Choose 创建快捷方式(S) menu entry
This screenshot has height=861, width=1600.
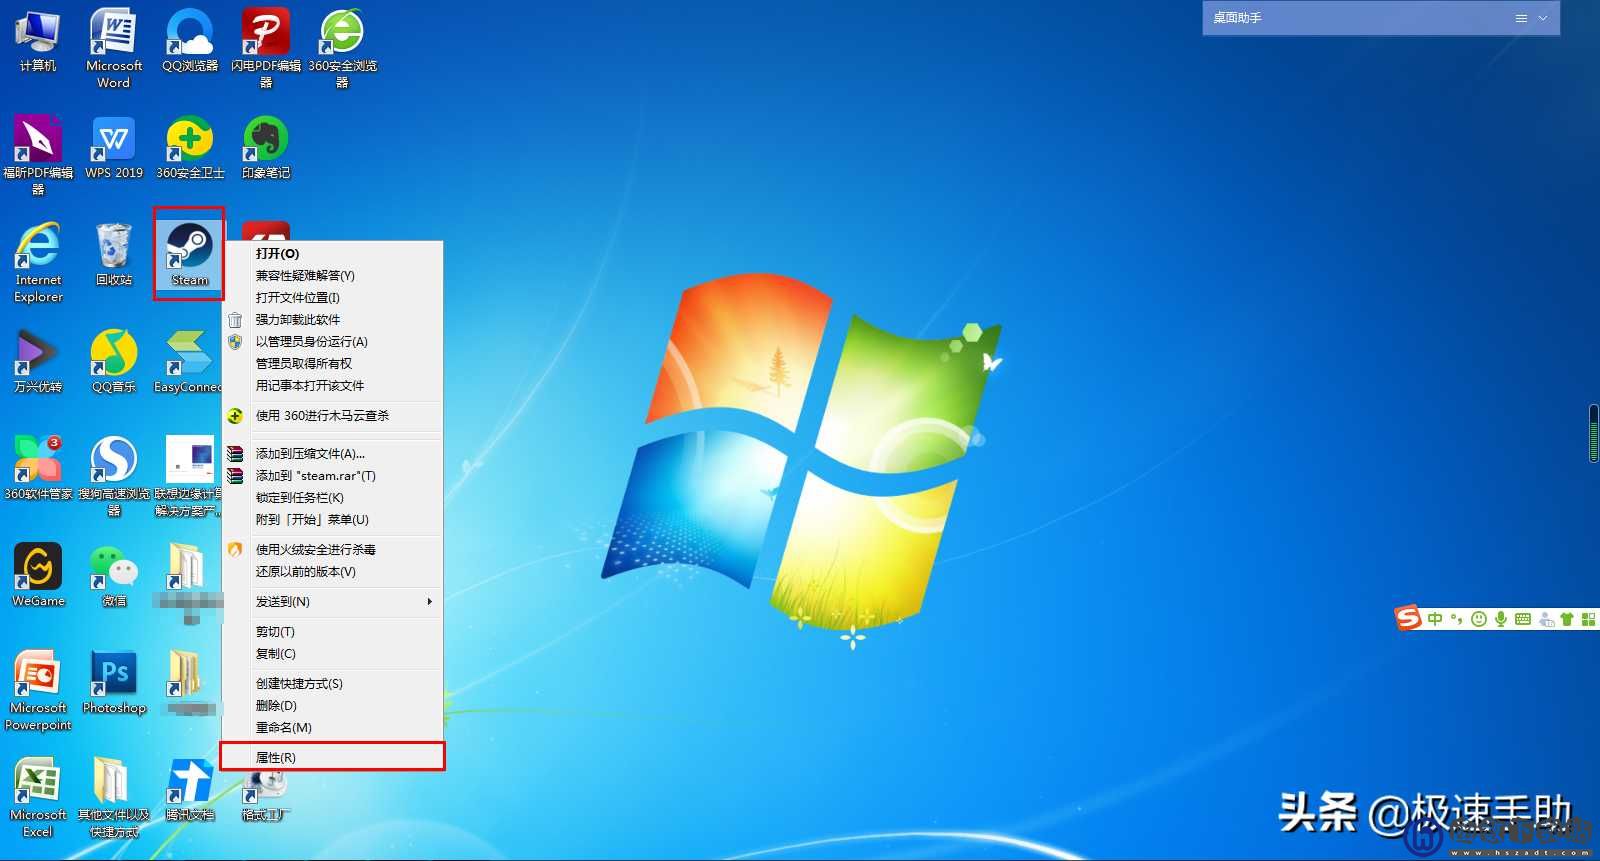click(333, 684)
